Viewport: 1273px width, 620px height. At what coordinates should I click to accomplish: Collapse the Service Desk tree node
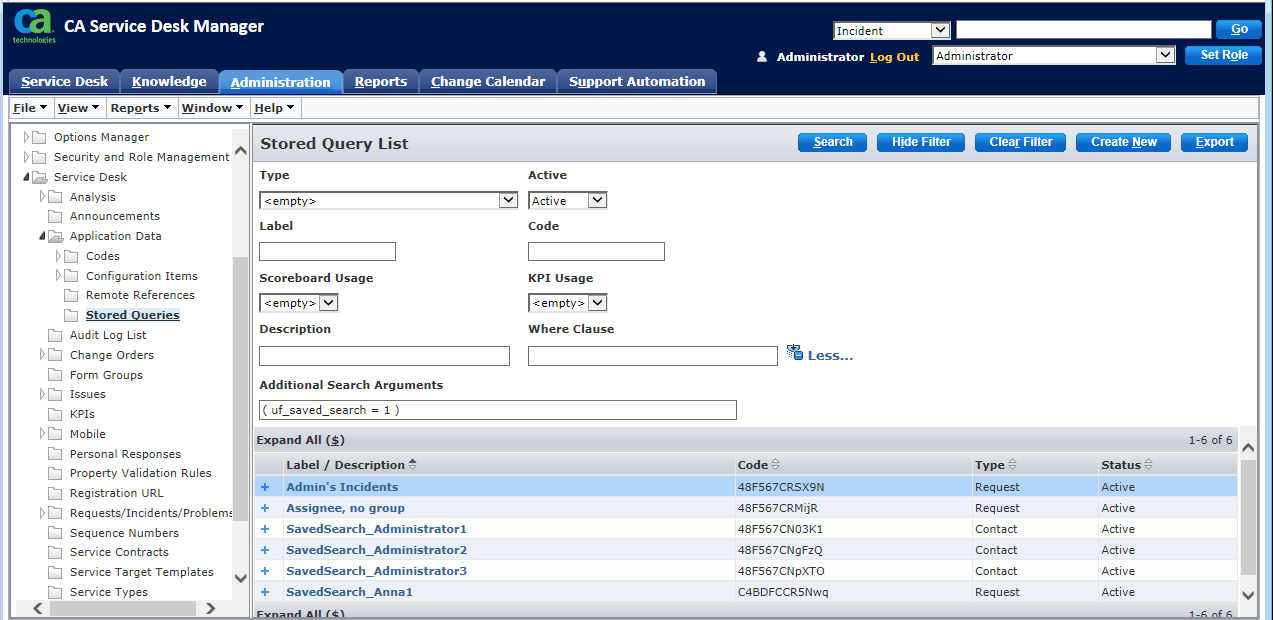click(27, 177)
